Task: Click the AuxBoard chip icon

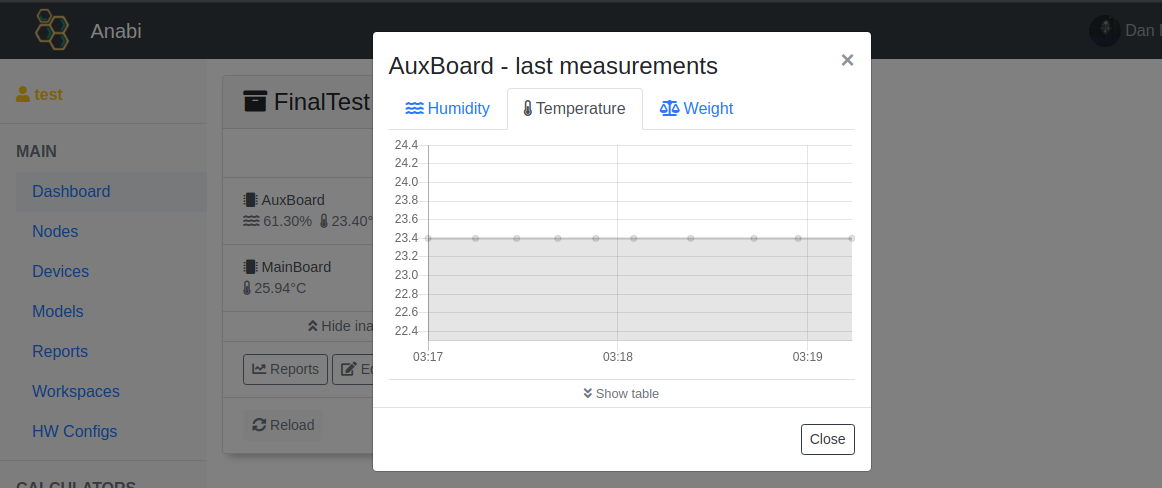Action: point(250,200)
